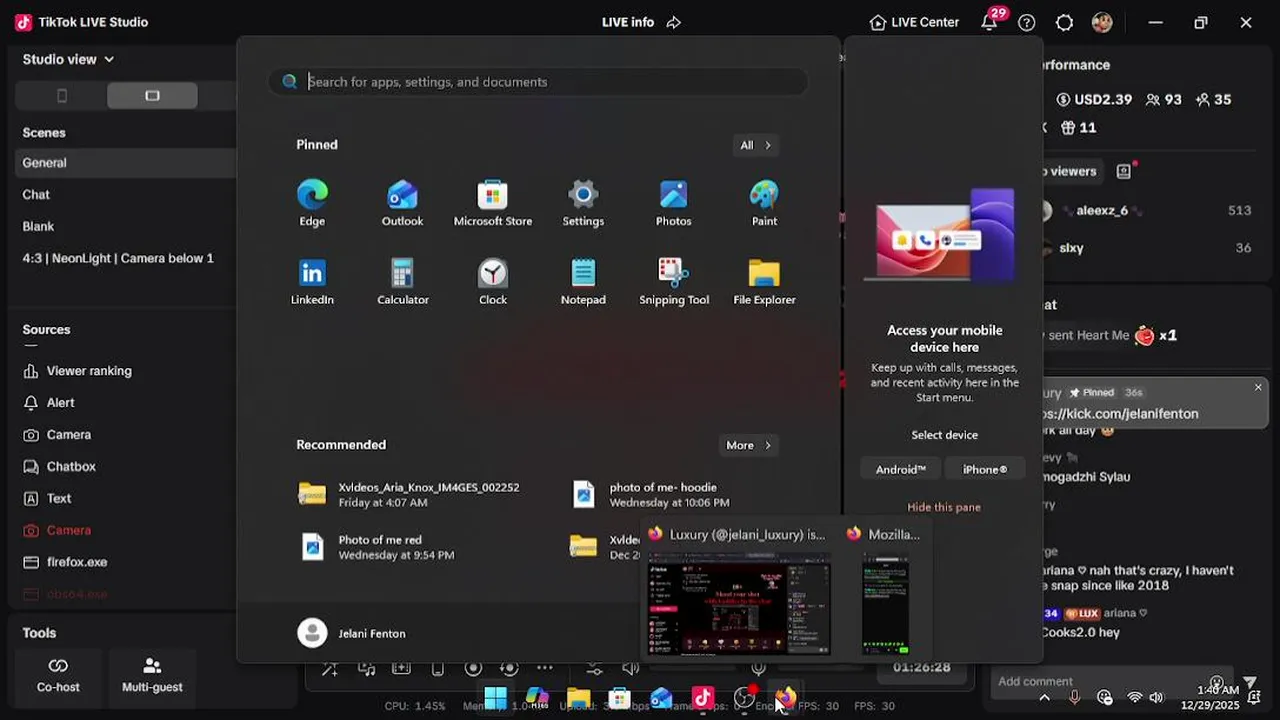Click the microphone icon in the system tray
The width and height of the screenshot is (1280, 720).
click(x=1075, y=697)
